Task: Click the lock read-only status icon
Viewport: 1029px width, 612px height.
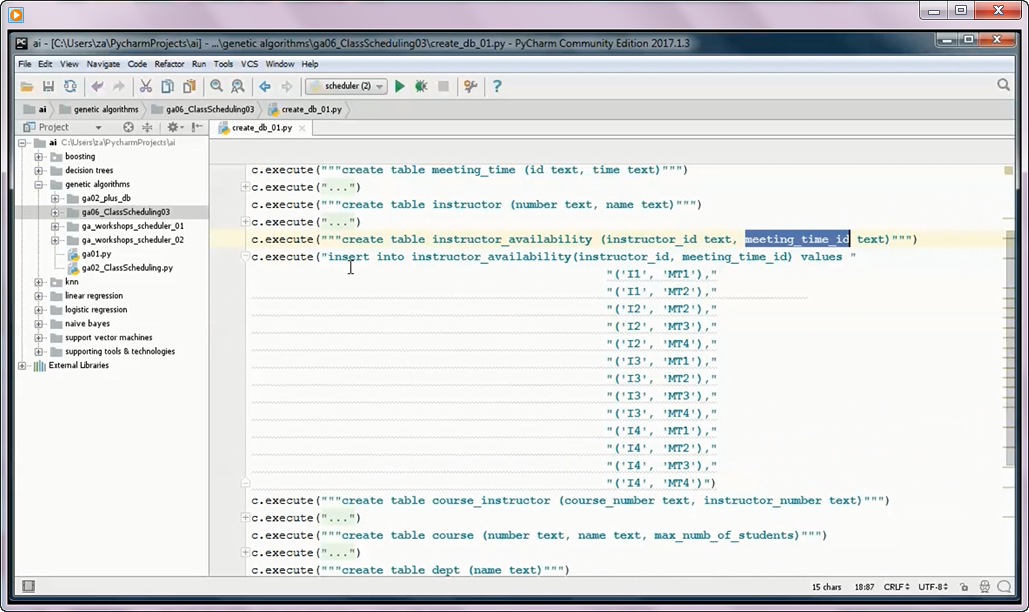Action: point(963,587)
